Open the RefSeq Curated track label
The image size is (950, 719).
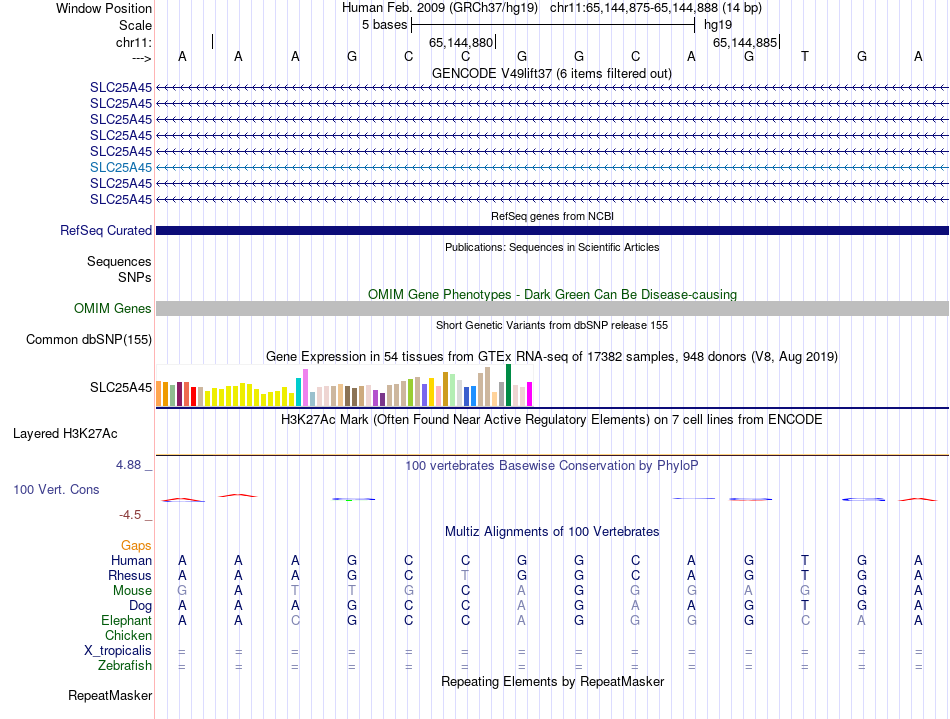105,230
